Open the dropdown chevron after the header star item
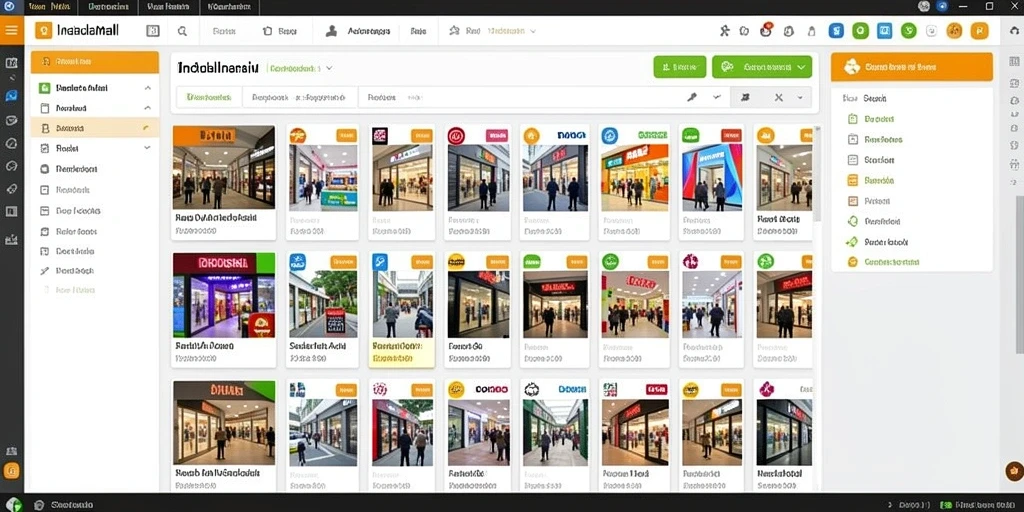Screen dimensions: 1024x512 point(533,31)
